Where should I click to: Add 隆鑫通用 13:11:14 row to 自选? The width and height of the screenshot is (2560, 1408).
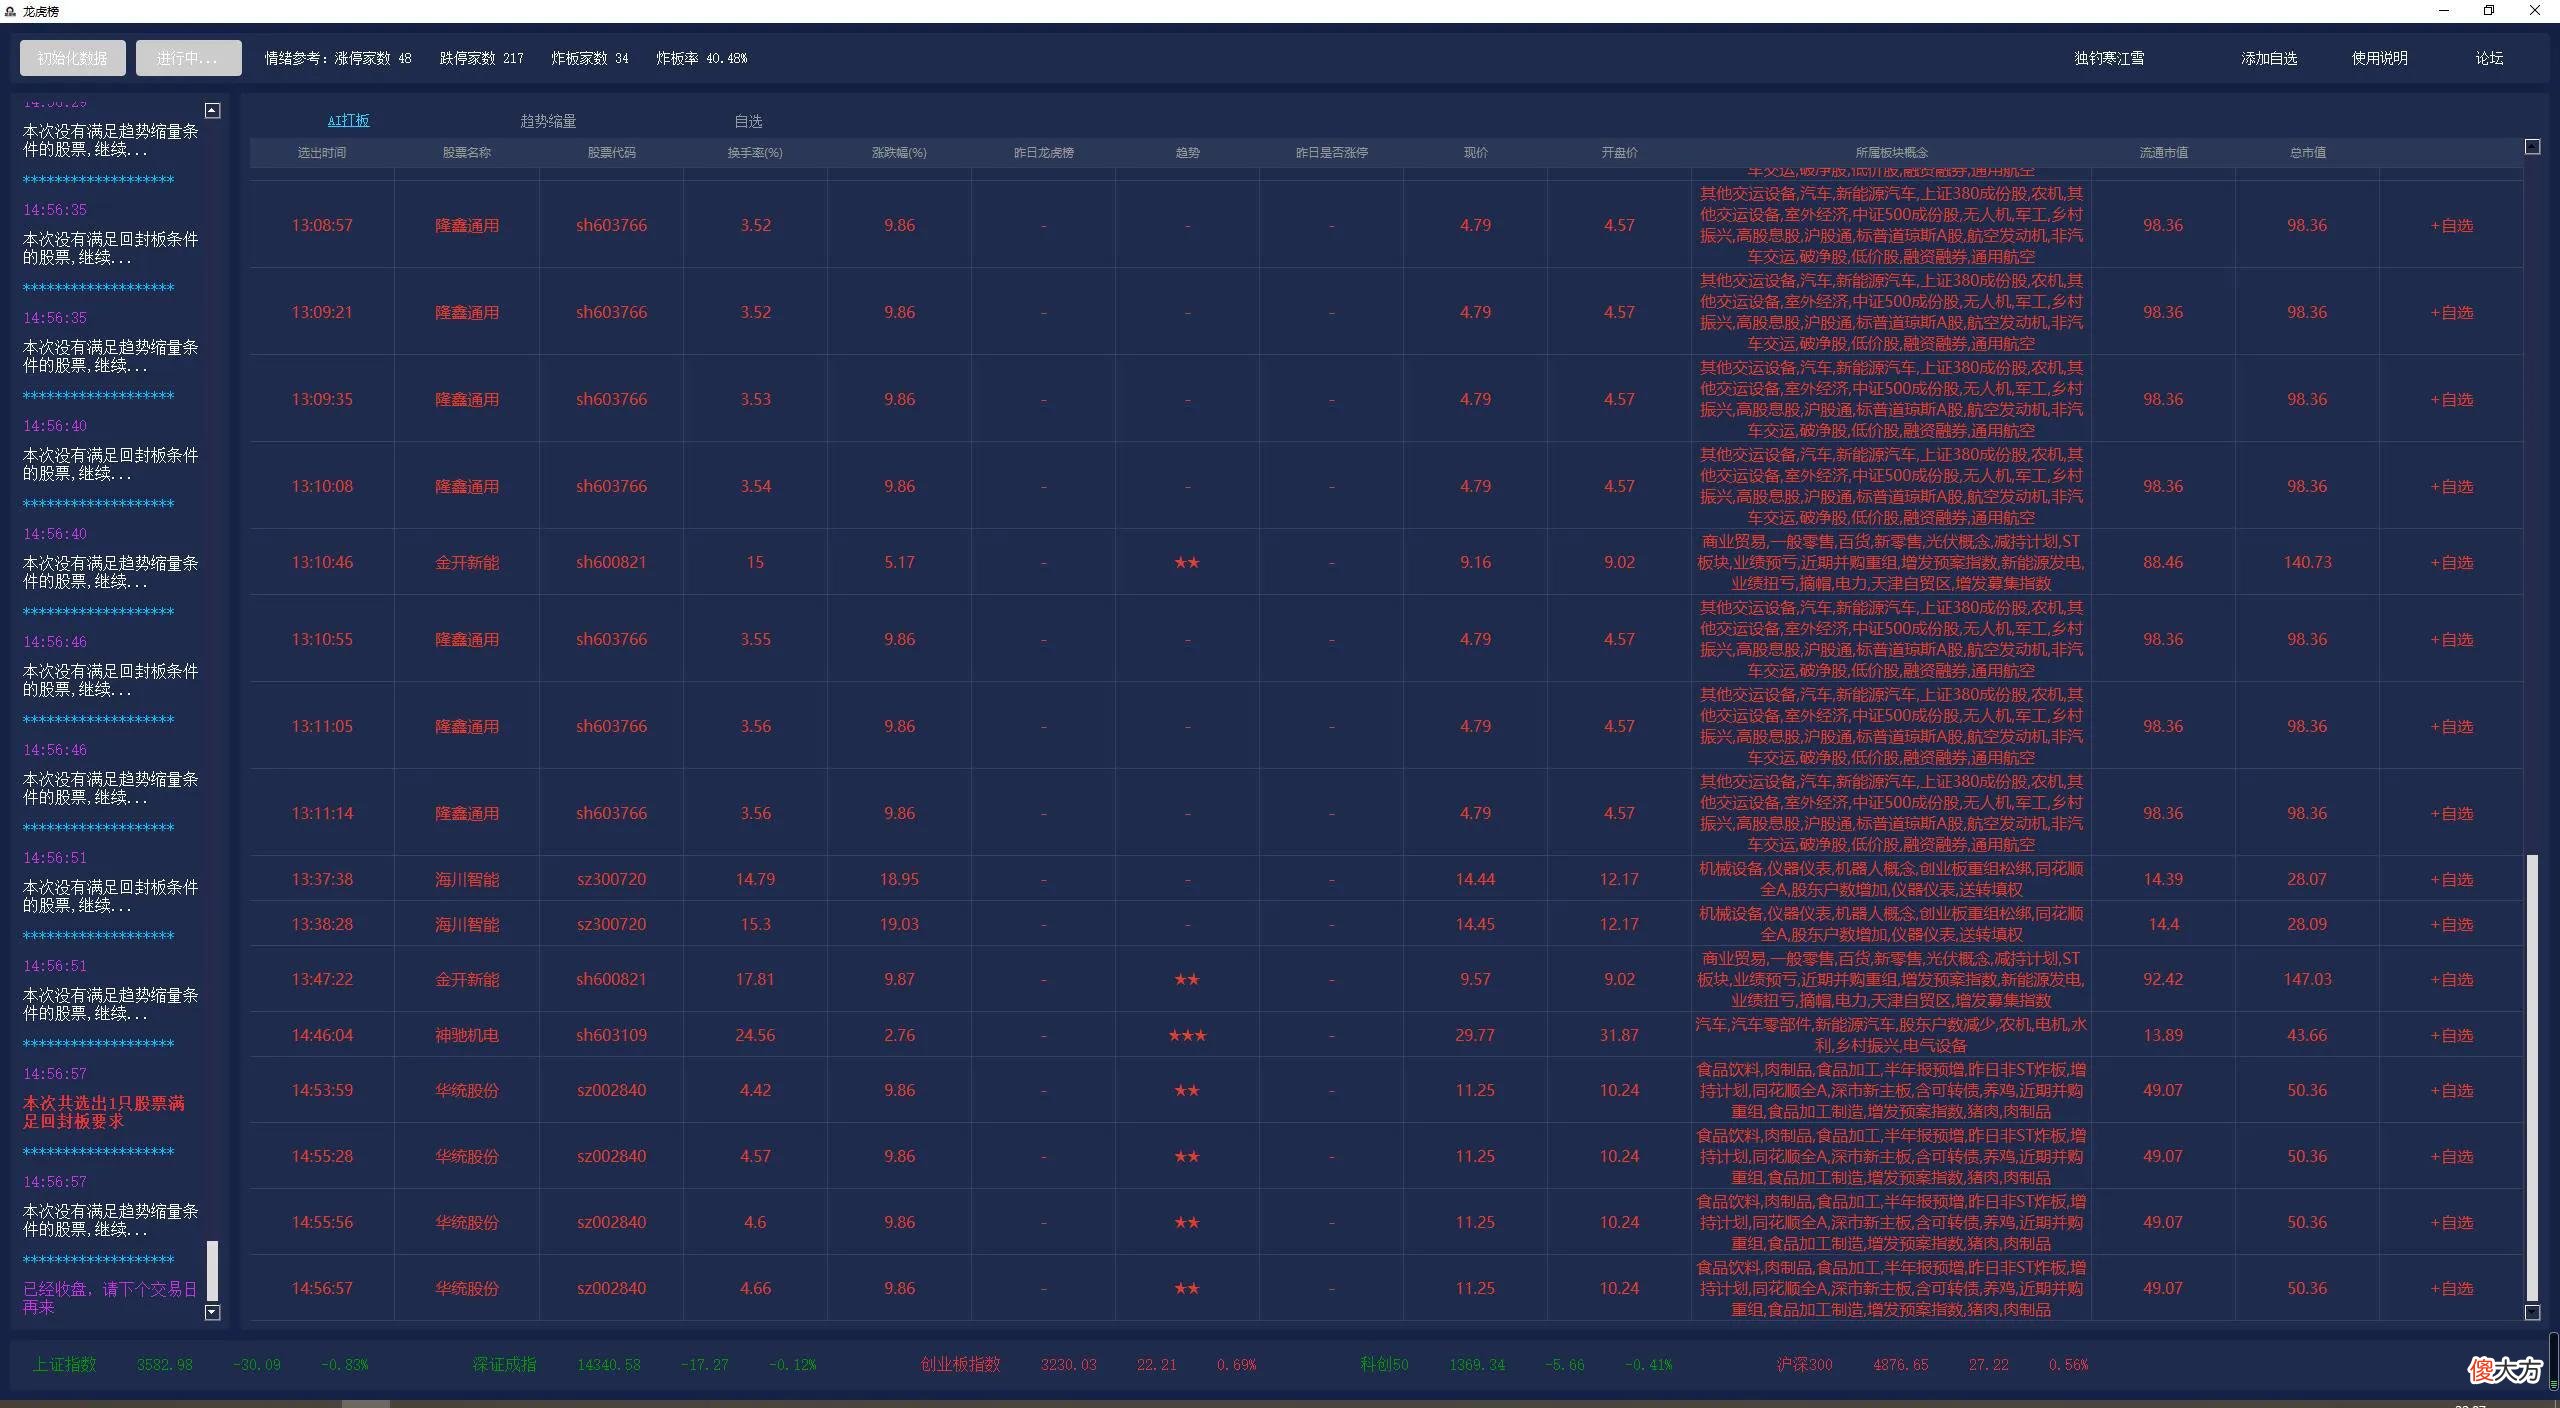(2451, 813)
